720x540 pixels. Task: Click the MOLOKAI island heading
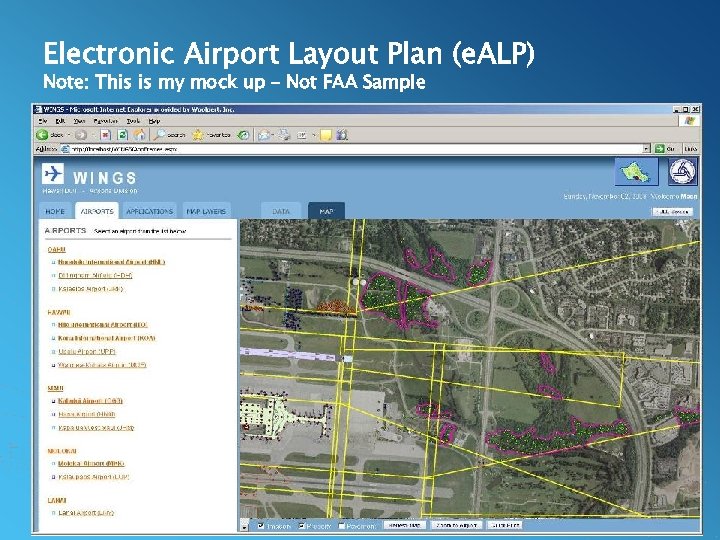62,451
